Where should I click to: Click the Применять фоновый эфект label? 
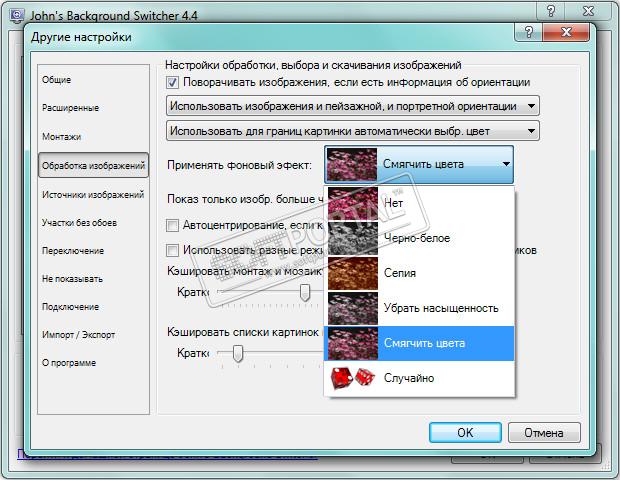239,165
